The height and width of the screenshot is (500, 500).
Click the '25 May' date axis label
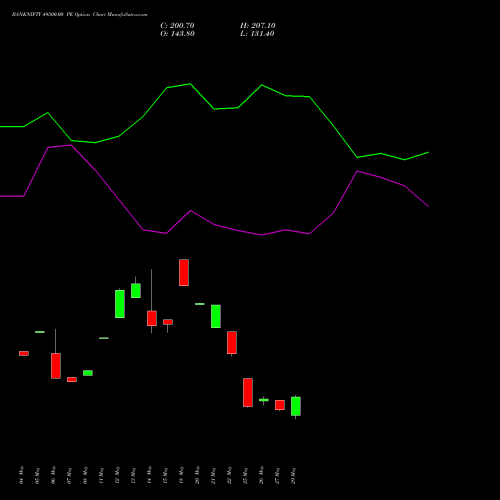(x=245, y=475)
